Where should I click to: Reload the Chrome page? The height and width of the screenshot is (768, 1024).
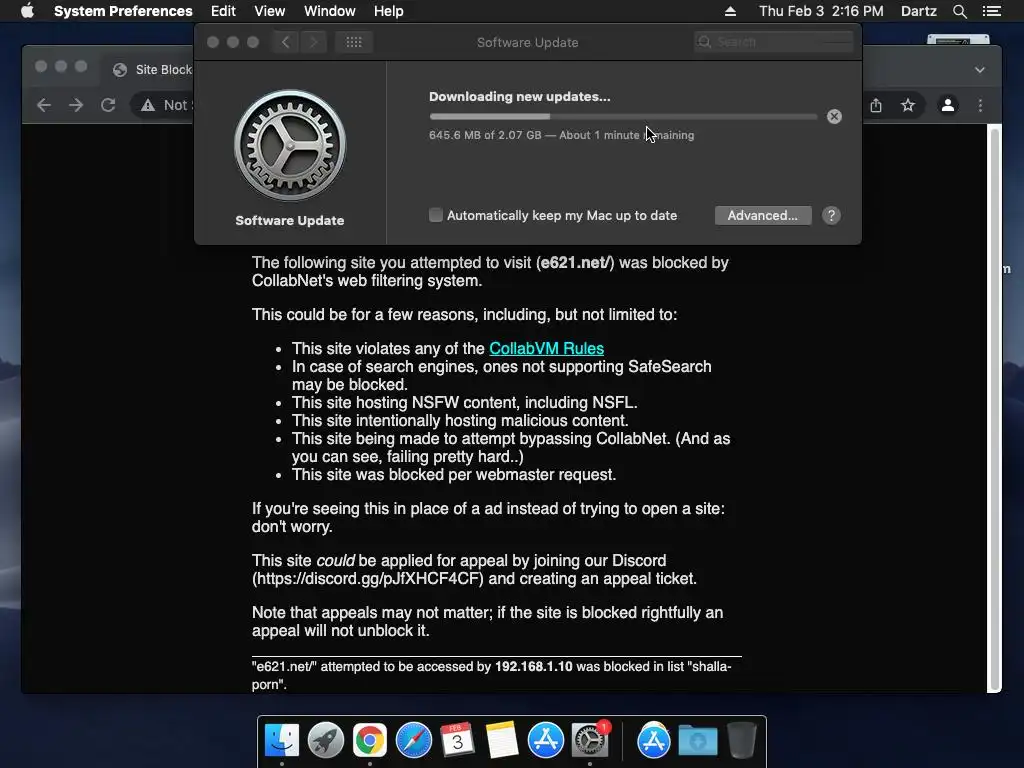pos(108,105)
